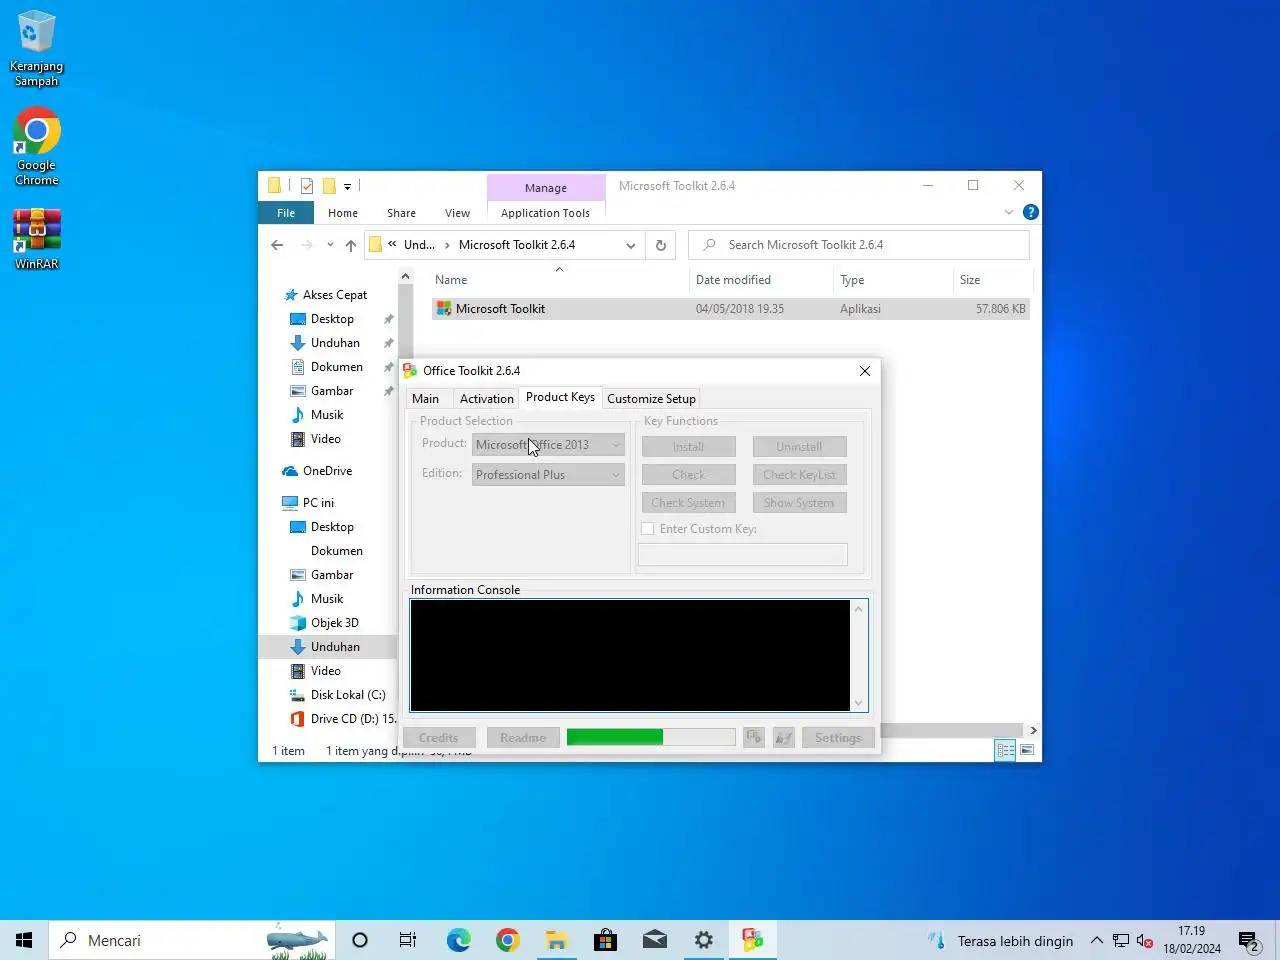The image size is (1280, 960).
Task: Switch to the Activation tab
Action: point(487,399)
